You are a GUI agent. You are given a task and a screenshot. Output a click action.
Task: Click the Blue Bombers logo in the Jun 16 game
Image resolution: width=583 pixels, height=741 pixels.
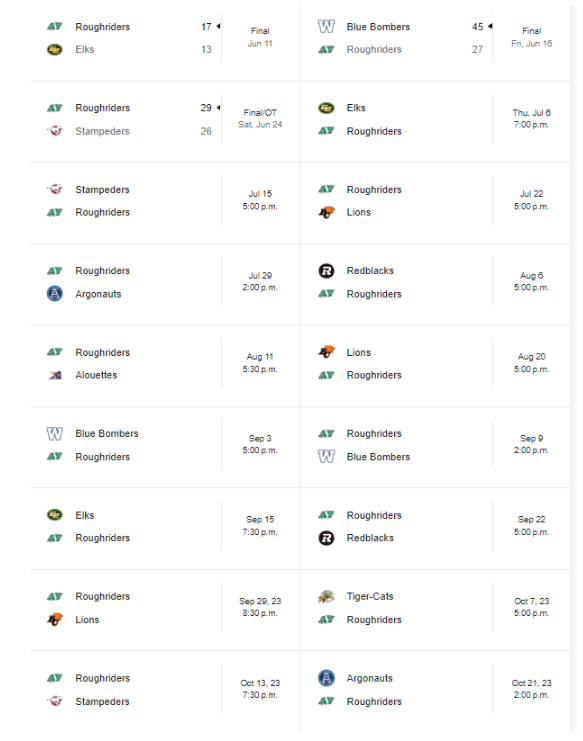(x=326, y=26)
